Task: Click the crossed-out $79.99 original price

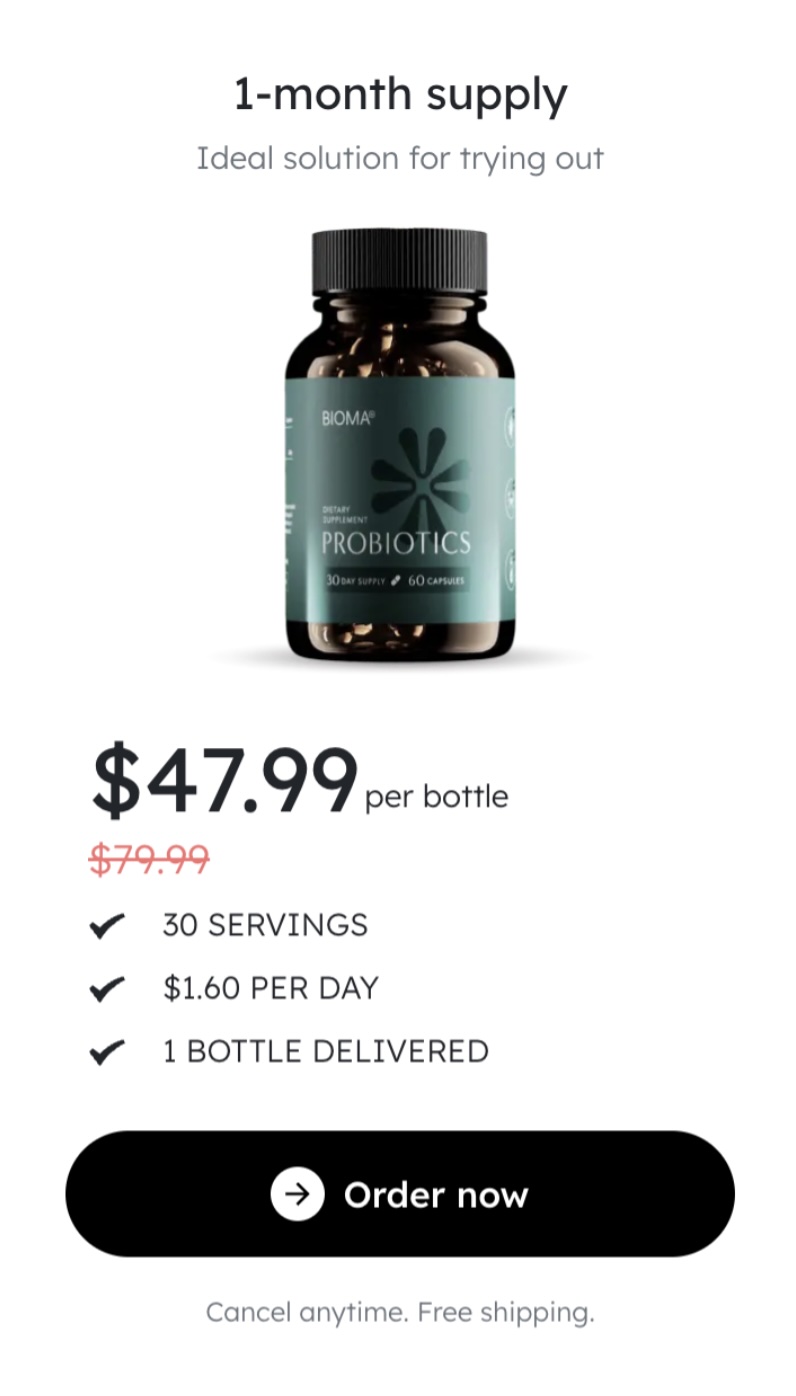Action: coord(149,859)
